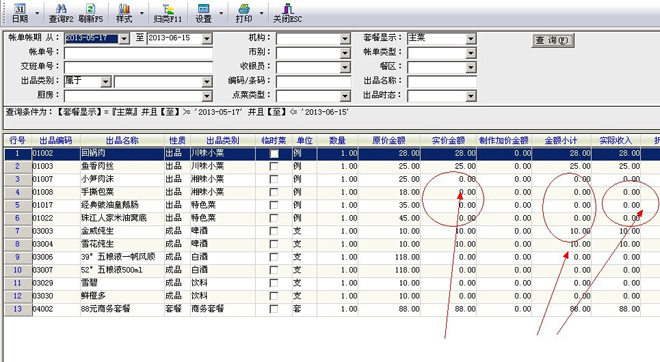Viewport: 660px width, 362px height.
Task: Sort by the 实价金额 column header
Action: pyautogui.click(x=448, y=140)
